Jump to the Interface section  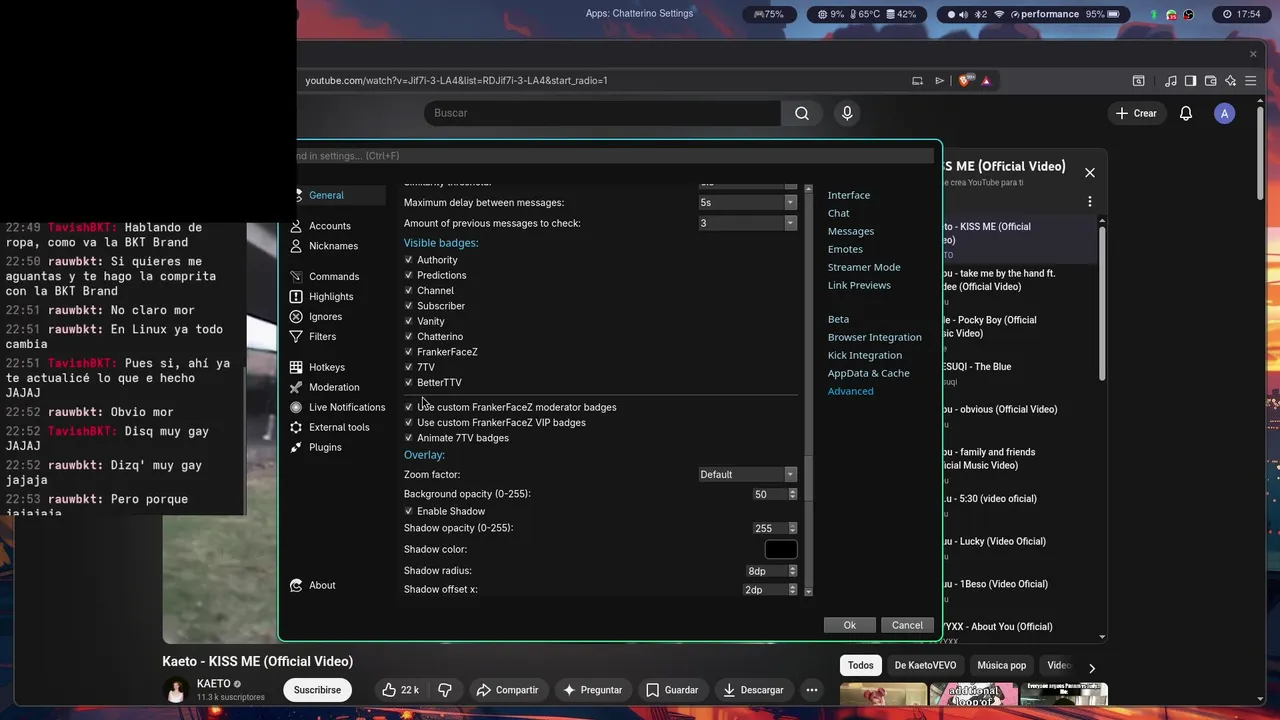point(849,195)
